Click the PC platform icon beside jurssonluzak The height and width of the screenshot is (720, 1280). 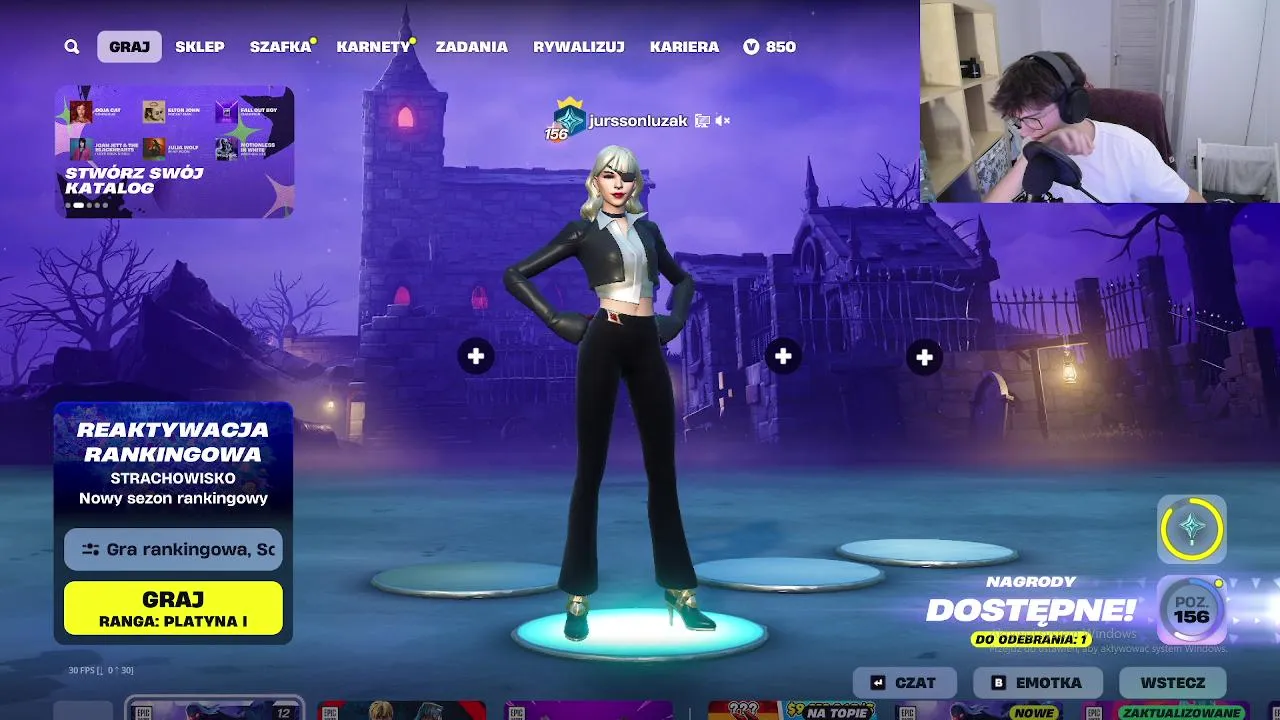coord(702,121)
